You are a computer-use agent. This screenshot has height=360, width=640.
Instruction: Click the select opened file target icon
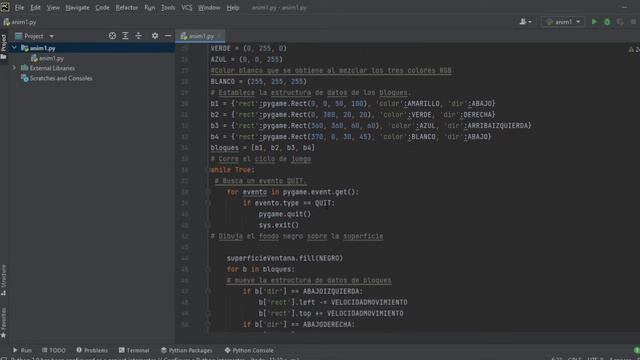(x=112, y=36)
